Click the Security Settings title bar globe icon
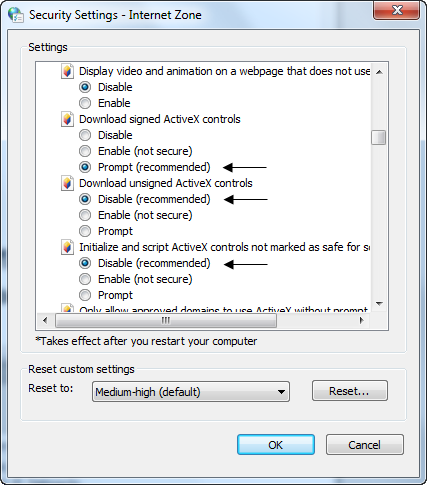 [16, 15]
